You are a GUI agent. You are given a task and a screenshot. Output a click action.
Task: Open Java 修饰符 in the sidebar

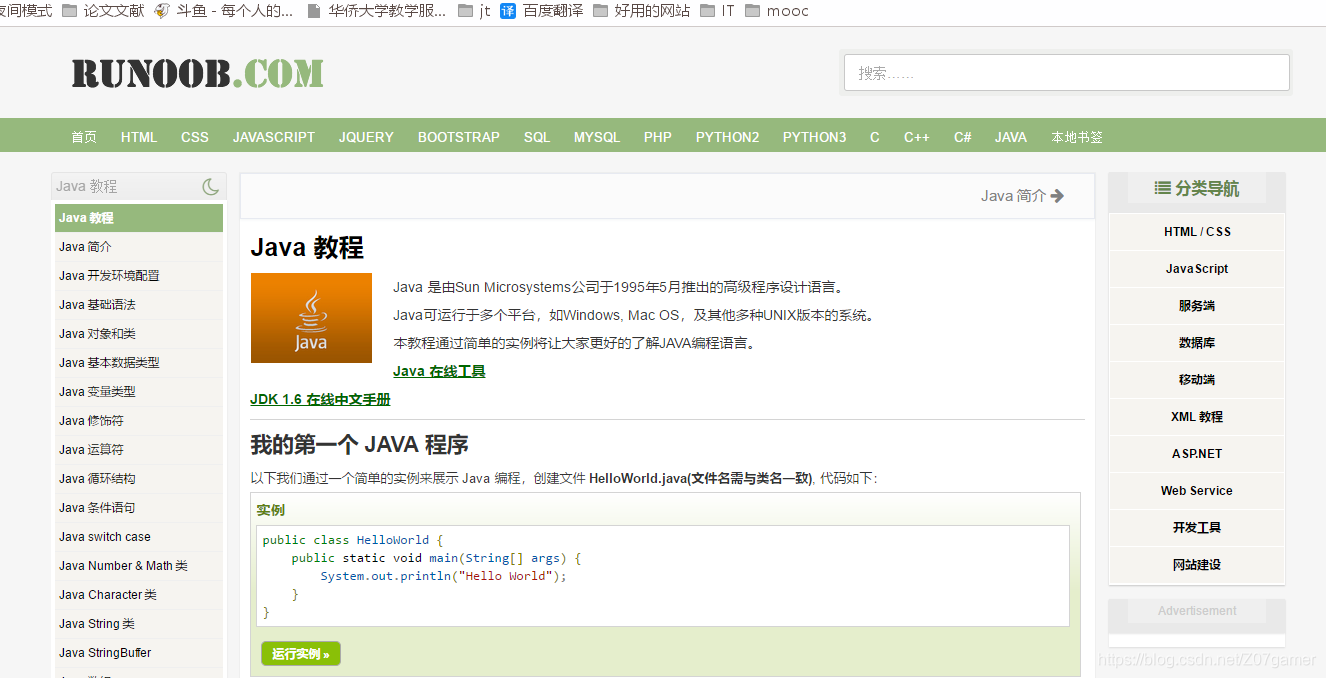139,421
